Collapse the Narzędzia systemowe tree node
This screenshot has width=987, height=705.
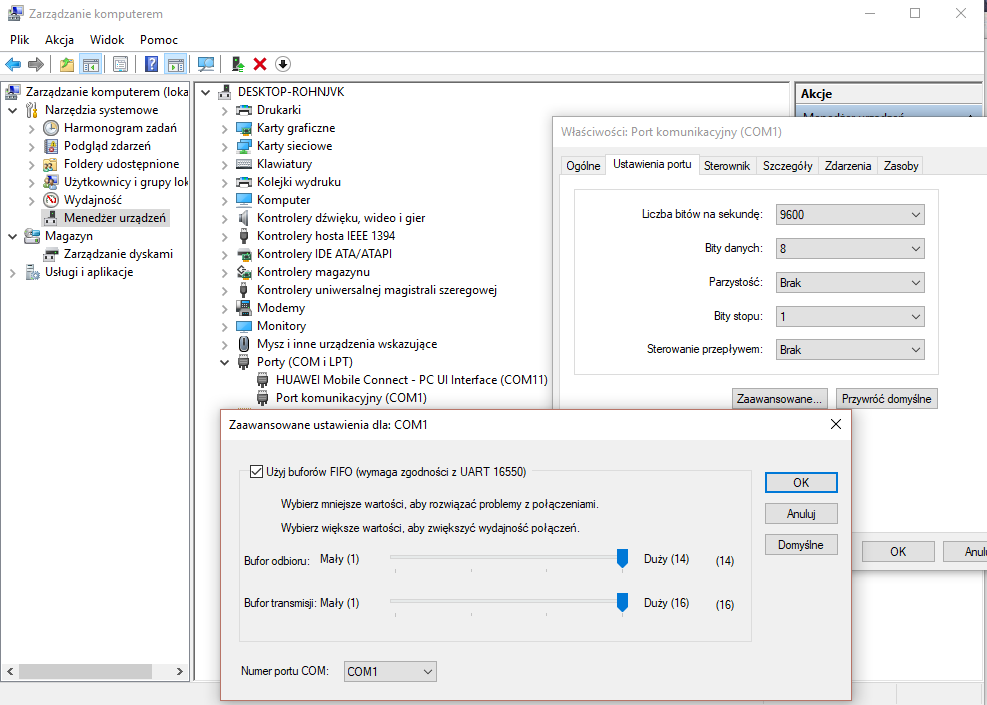[13, 111]
